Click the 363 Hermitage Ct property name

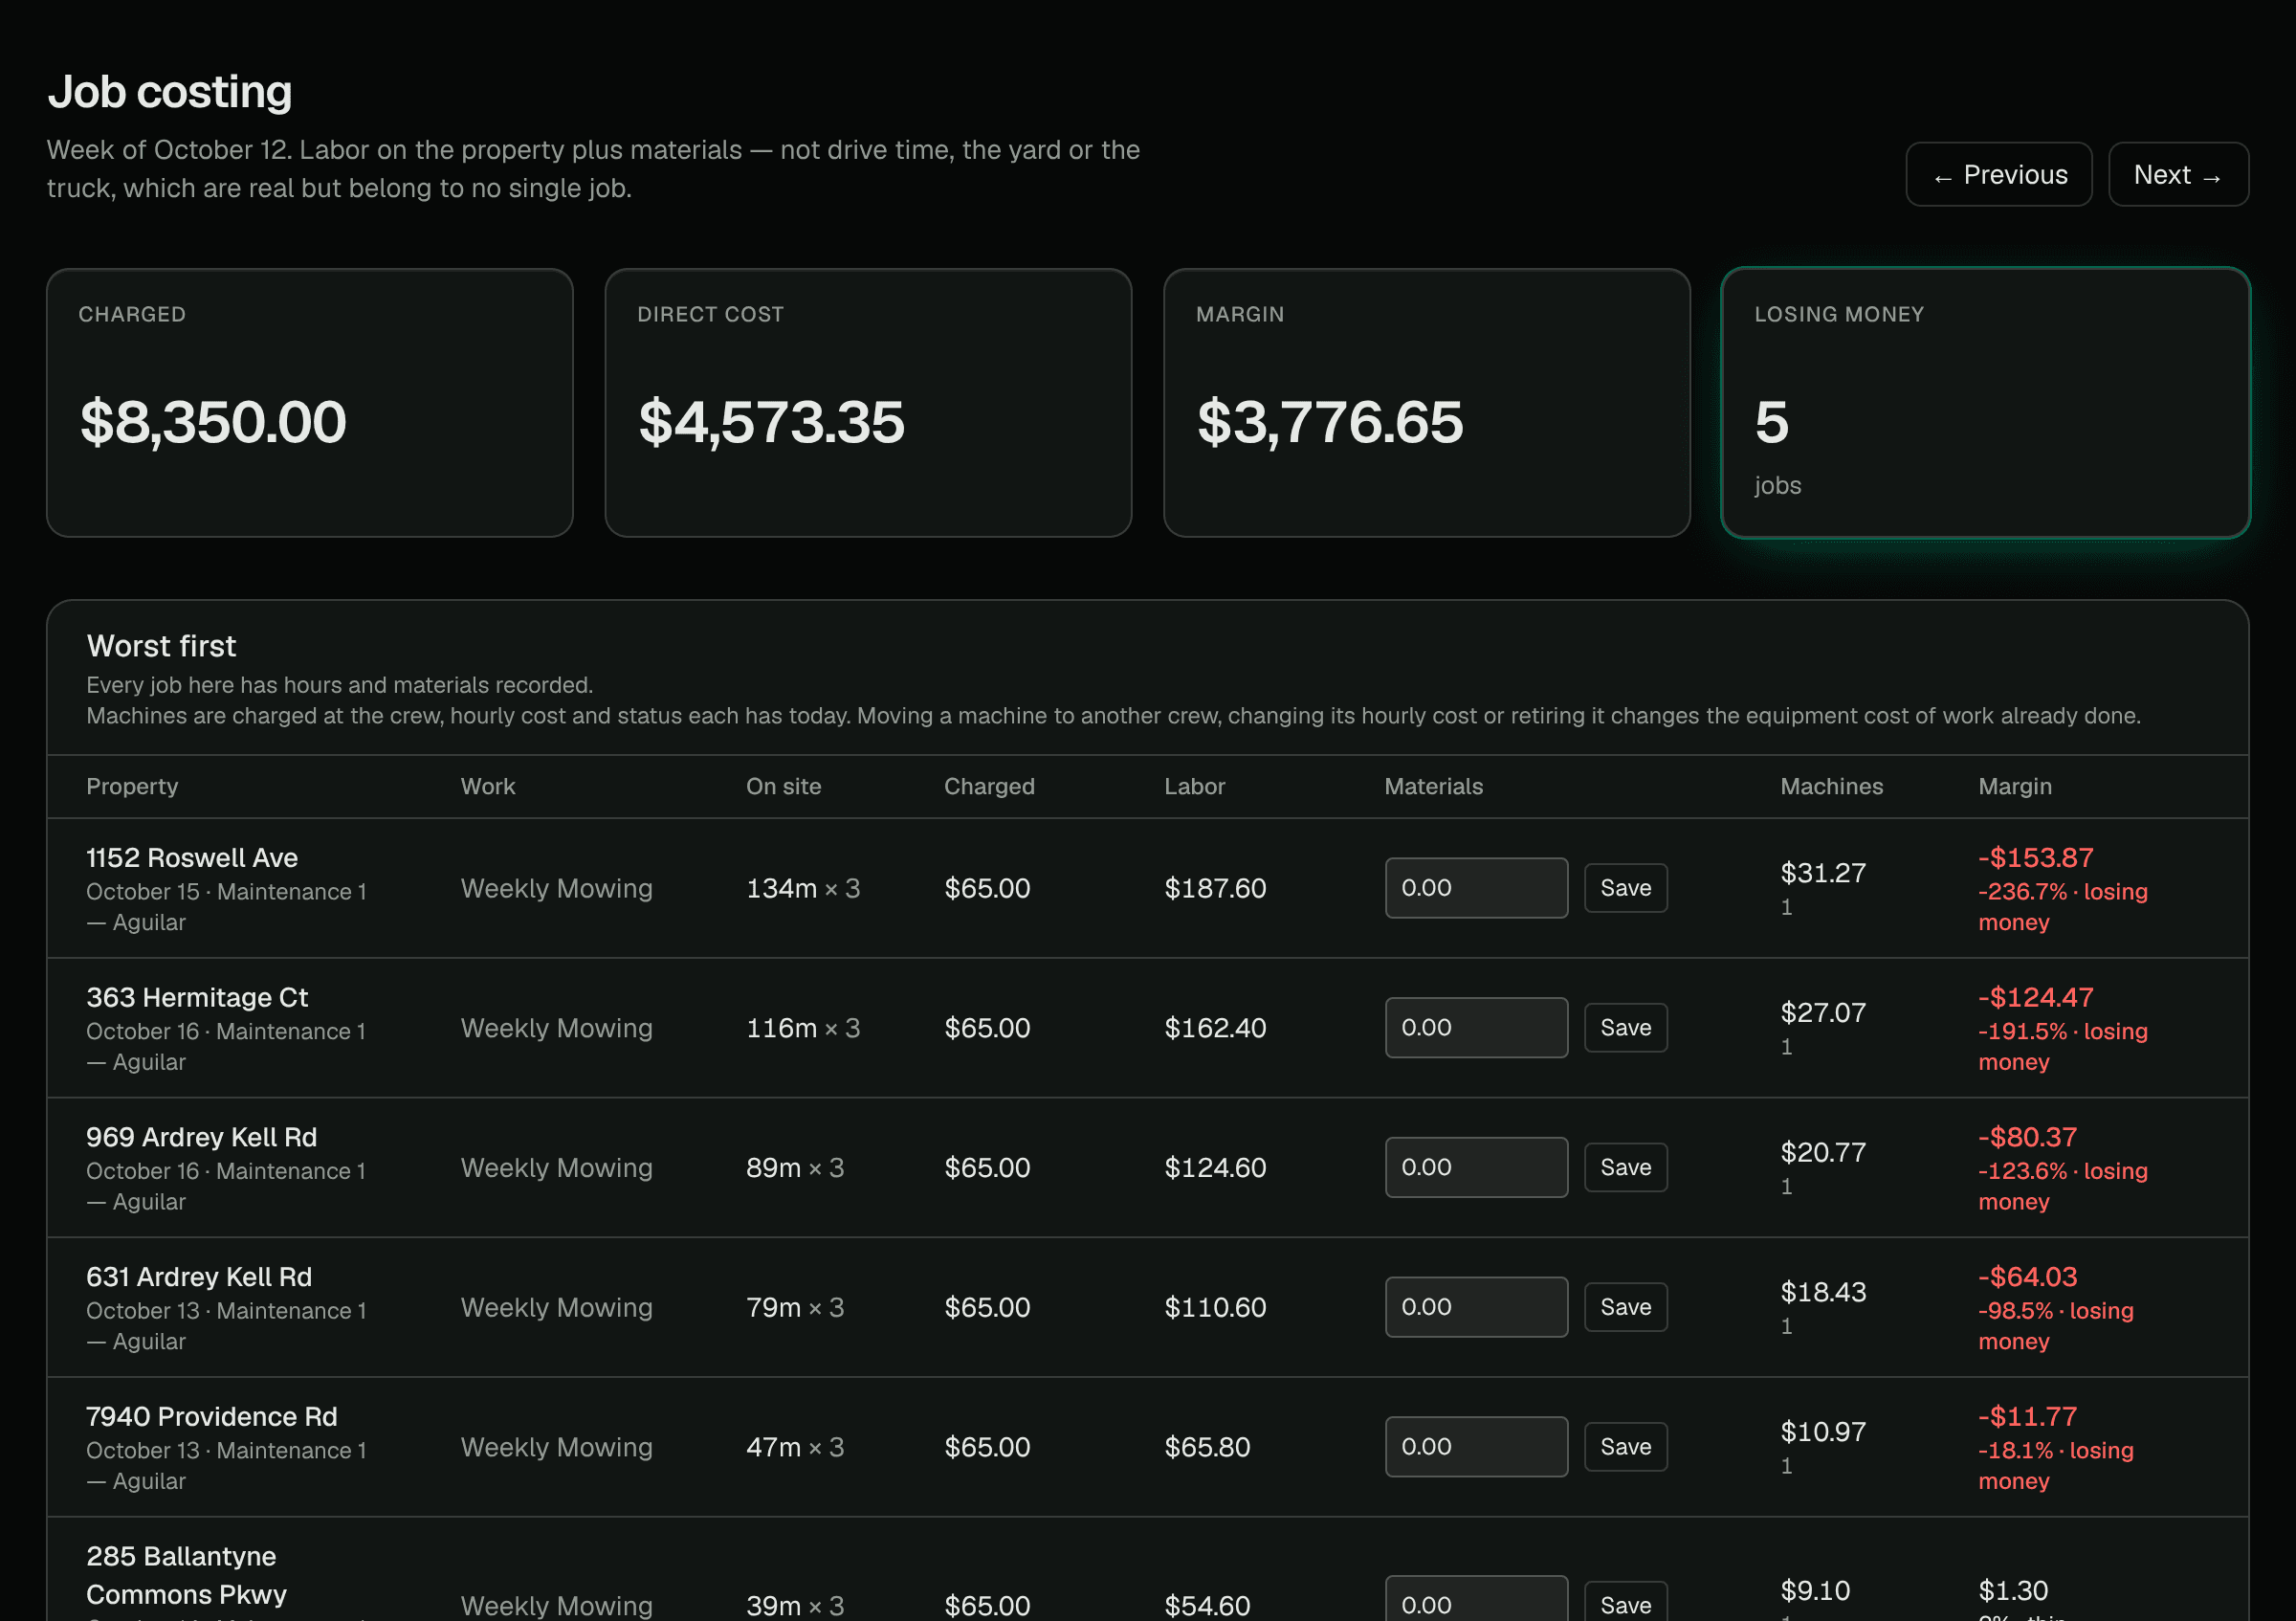tap(197, 997)
